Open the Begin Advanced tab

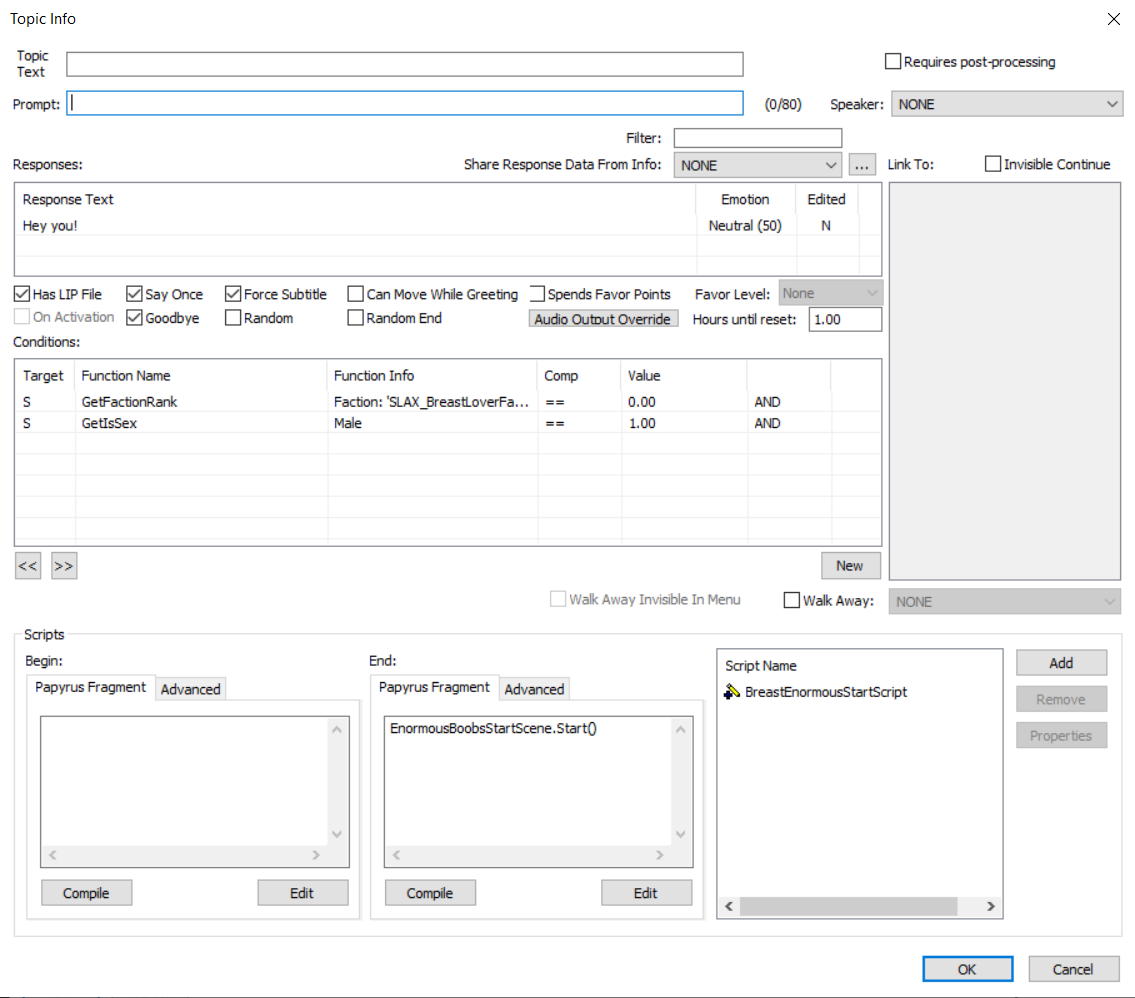(190, 689)
